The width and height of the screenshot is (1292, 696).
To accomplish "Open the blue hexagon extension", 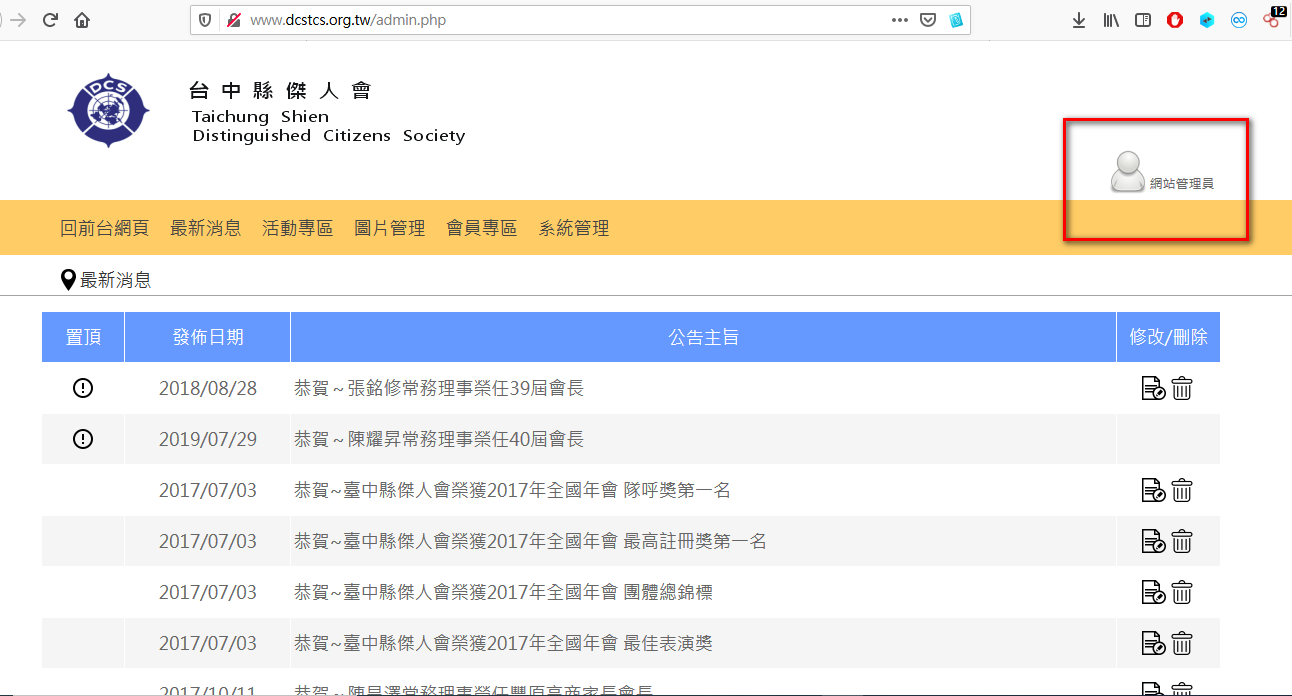I will point(1207,20).
